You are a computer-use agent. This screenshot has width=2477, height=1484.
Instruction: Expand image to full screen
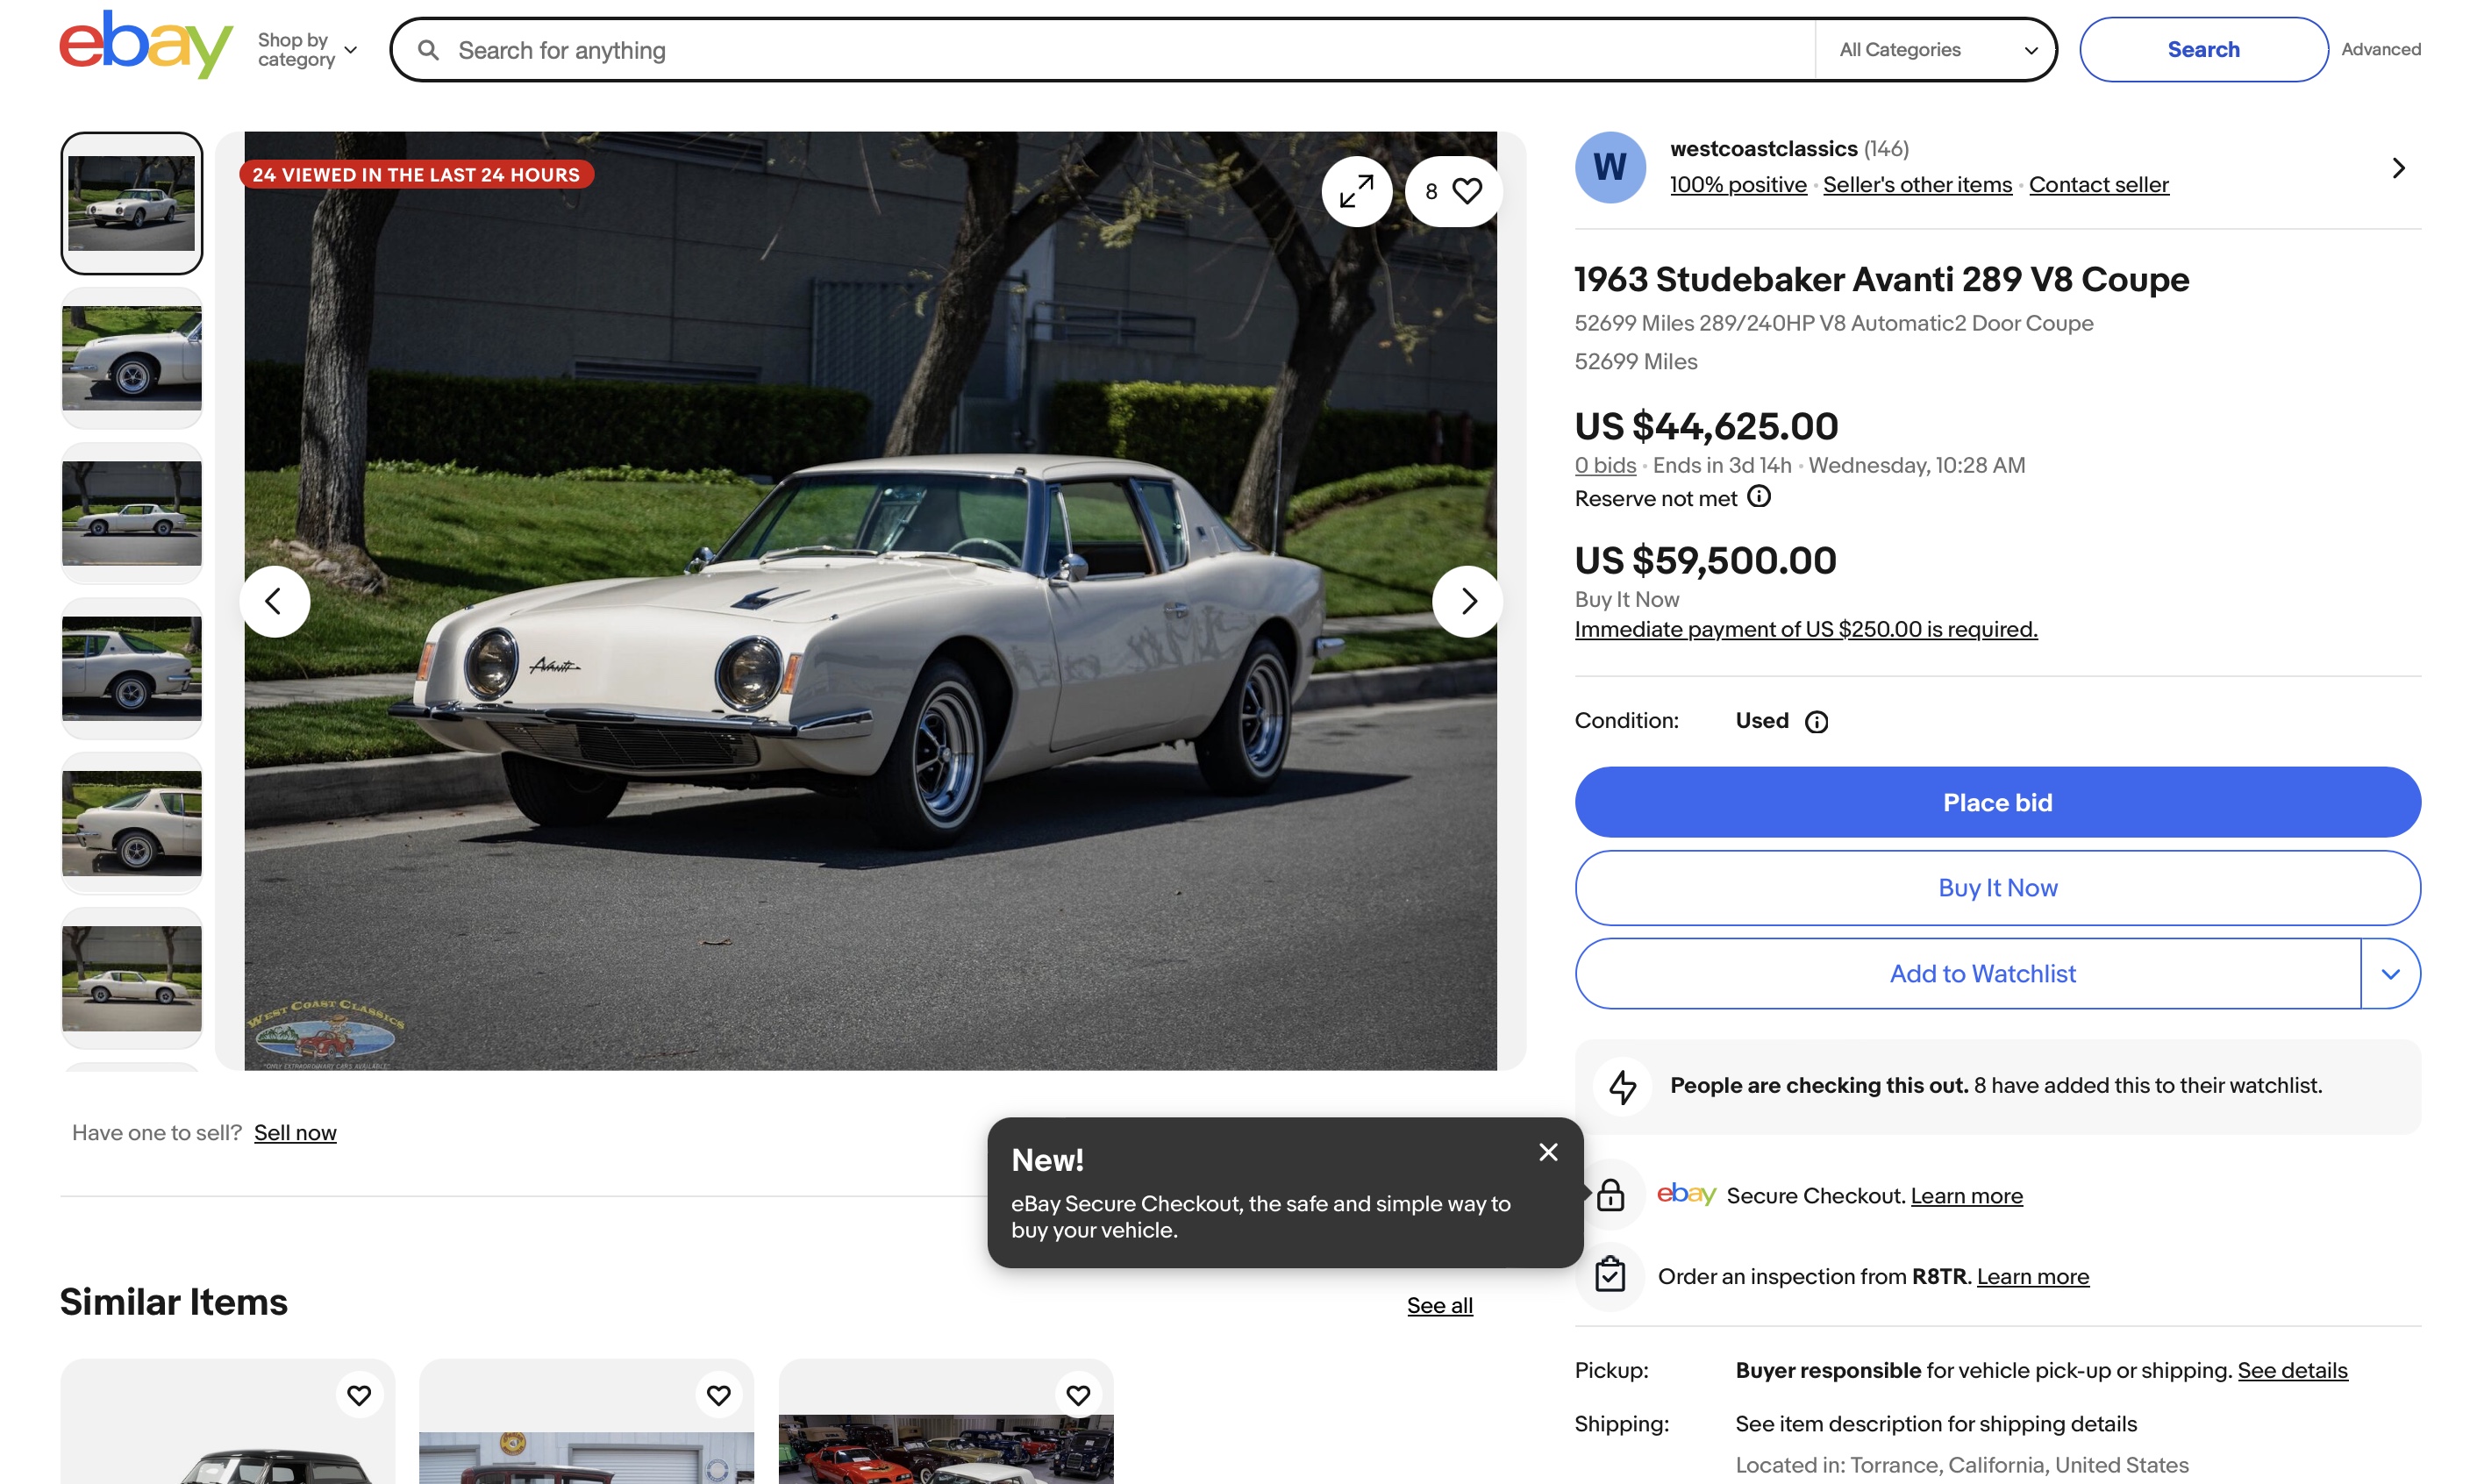1356,191
